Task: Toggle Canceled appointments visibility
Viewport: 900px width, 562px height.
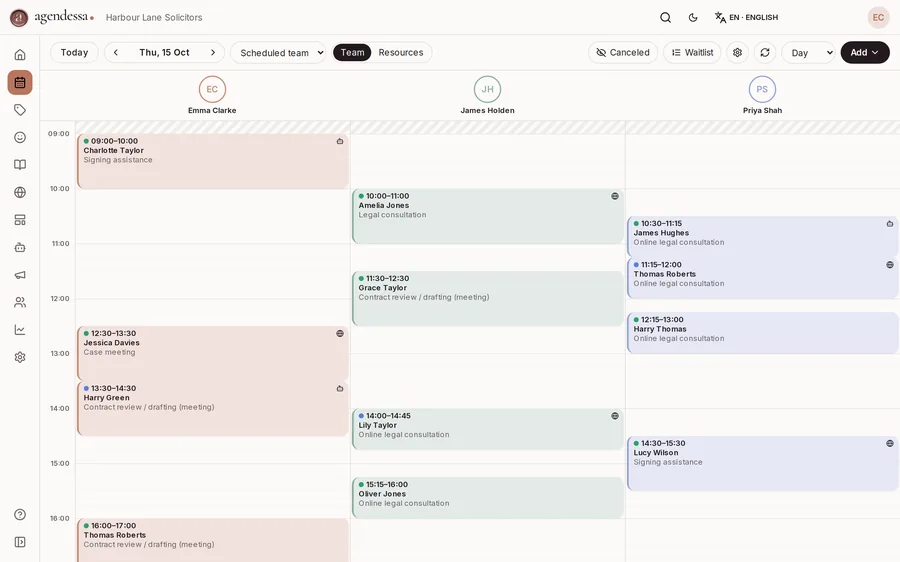Action: (x=623, y=52)
